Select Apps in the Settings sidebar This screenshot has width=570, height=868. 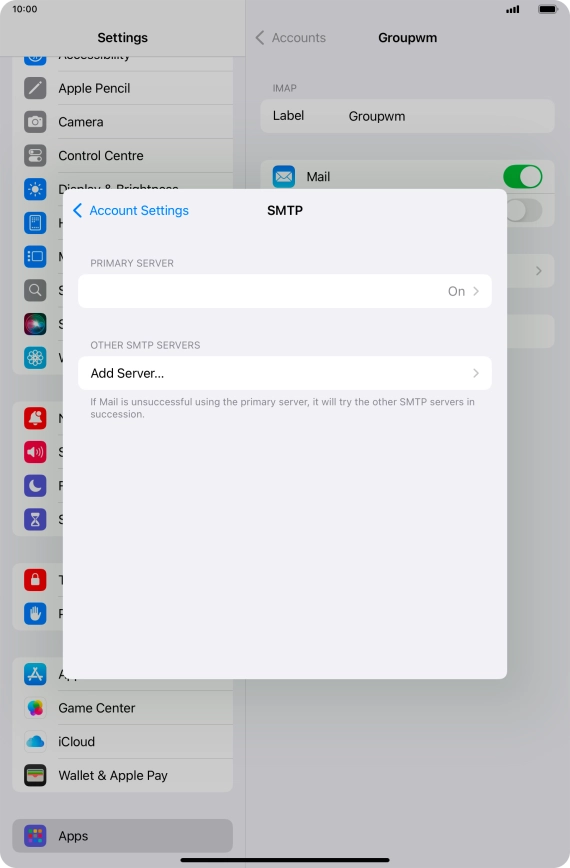click(122, 836)
